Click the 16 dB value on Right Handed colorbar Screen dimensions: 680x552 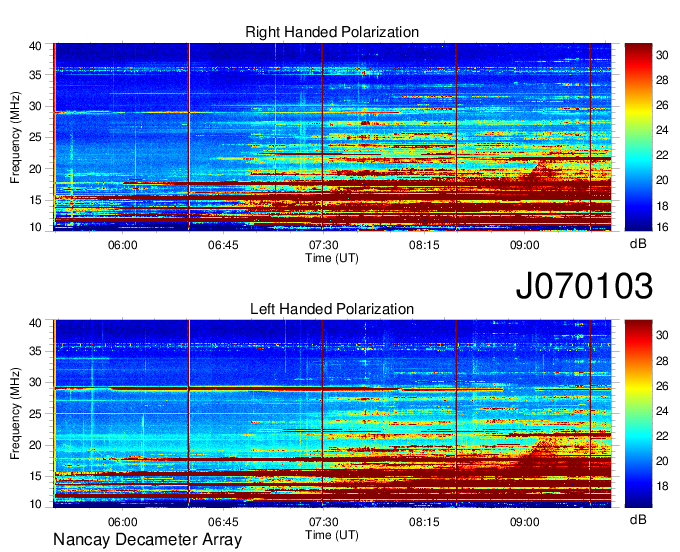[x=662, y=227]
